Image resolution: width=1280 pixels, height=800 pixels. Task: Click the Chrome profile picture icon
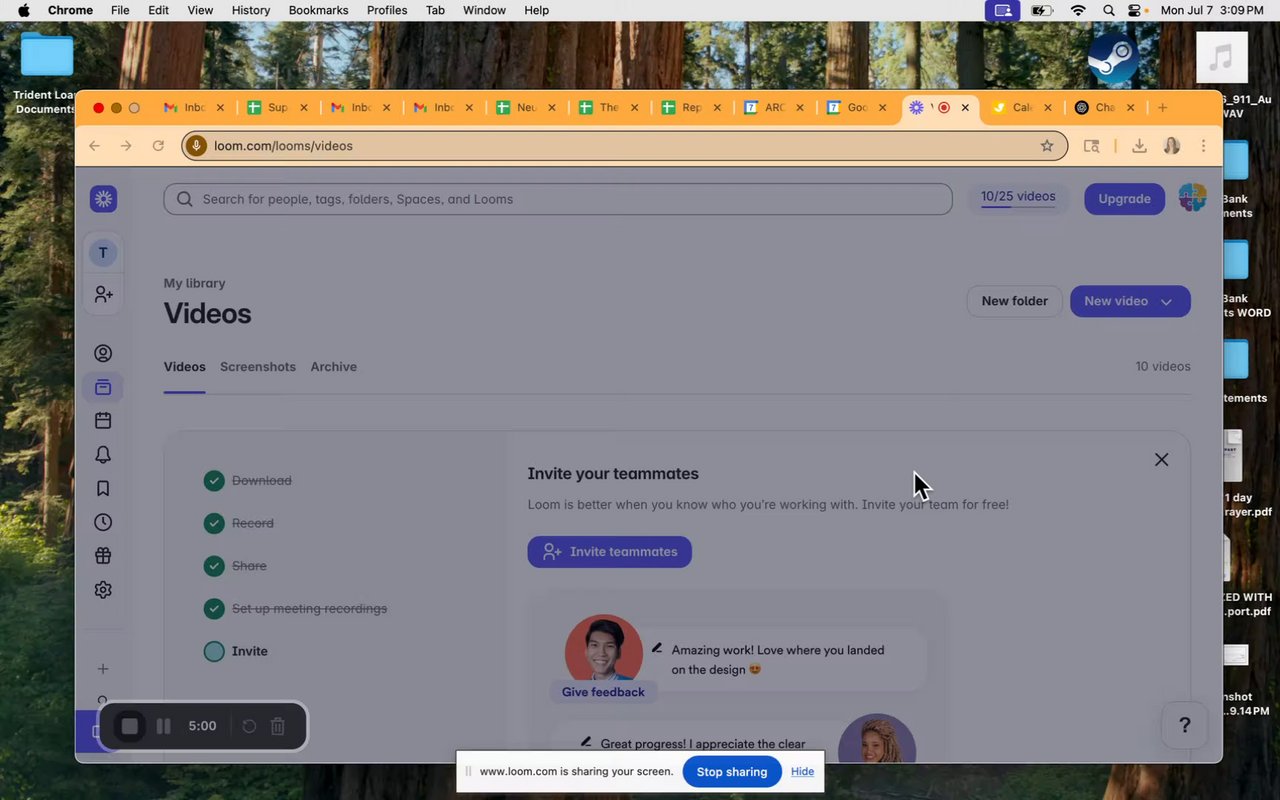1172,146
